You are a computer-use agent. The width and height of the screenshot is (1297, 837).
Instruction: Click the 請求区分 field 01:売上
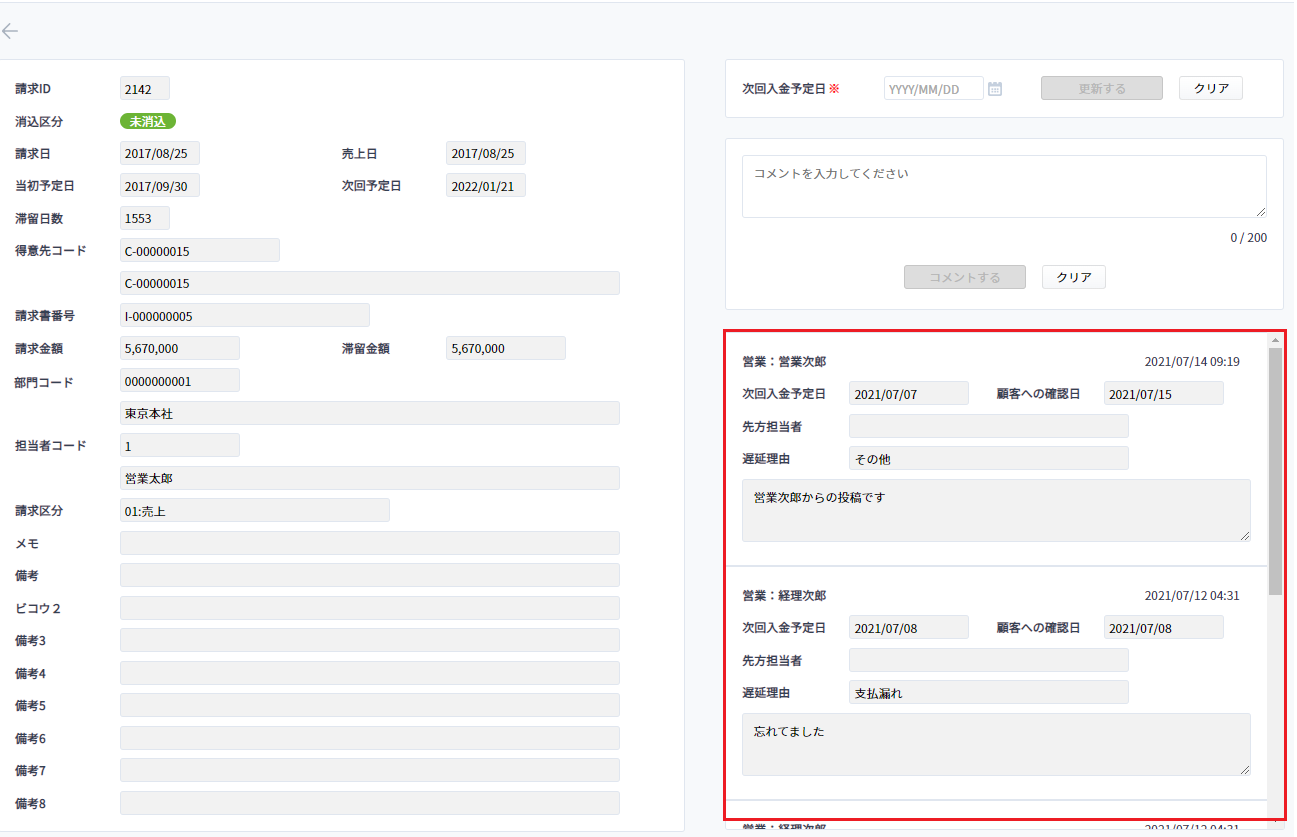pos(255,510)
